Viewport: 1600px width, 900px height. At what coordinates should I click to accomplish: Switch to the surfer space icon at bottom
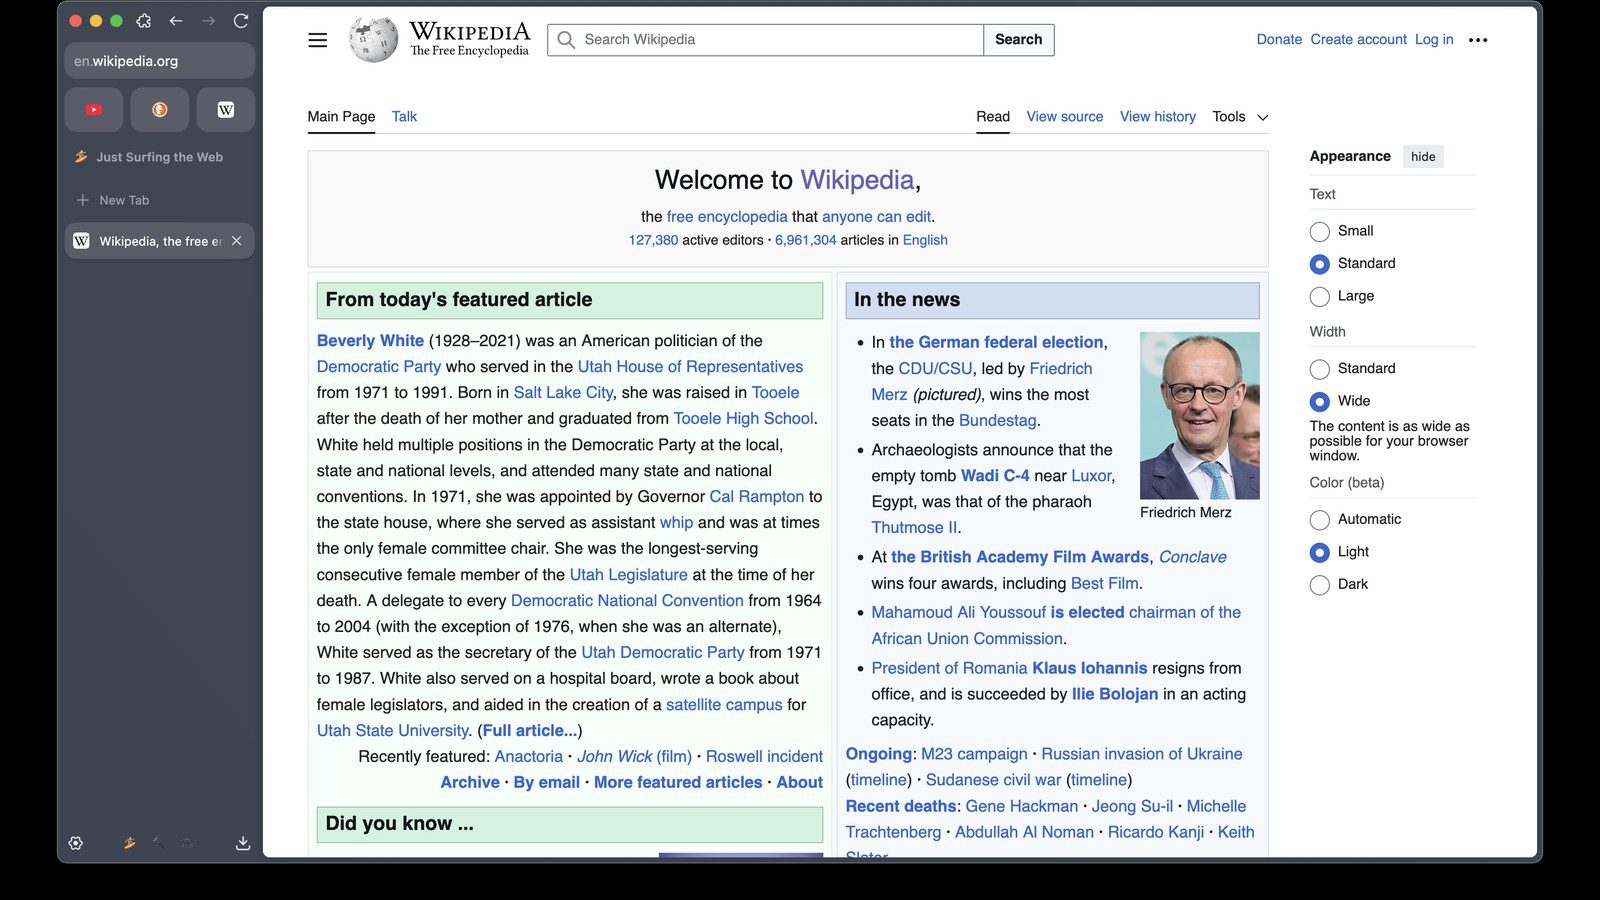(130, 843)
